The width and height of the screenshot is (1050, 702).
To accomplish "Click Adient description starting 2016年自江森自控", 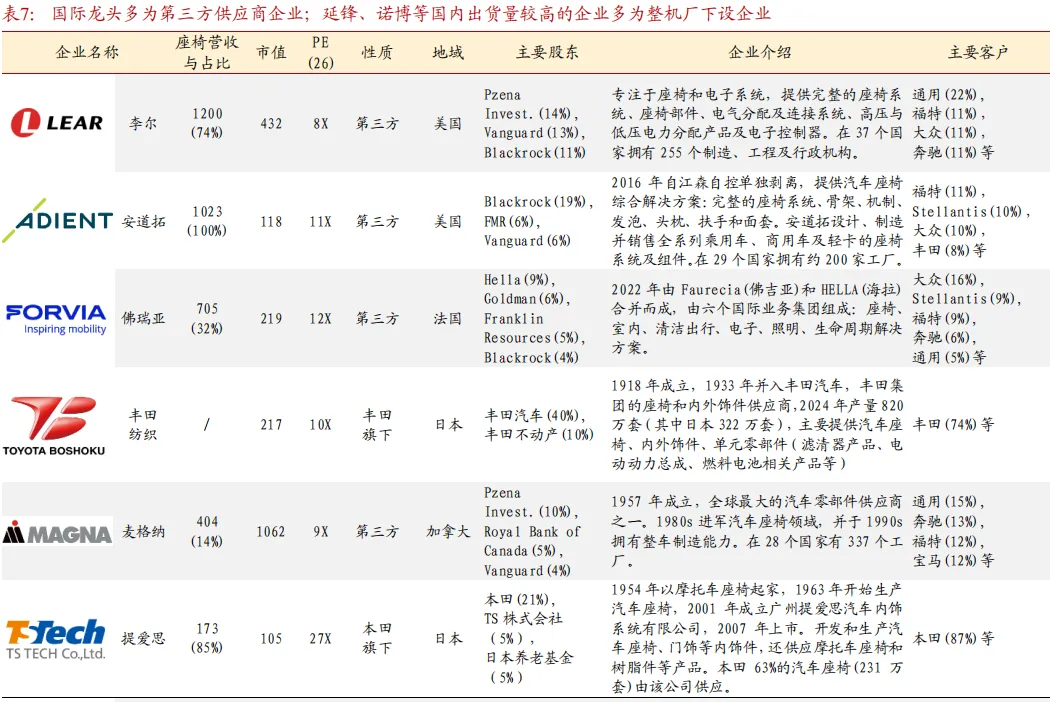I will (x=757, y=221).
